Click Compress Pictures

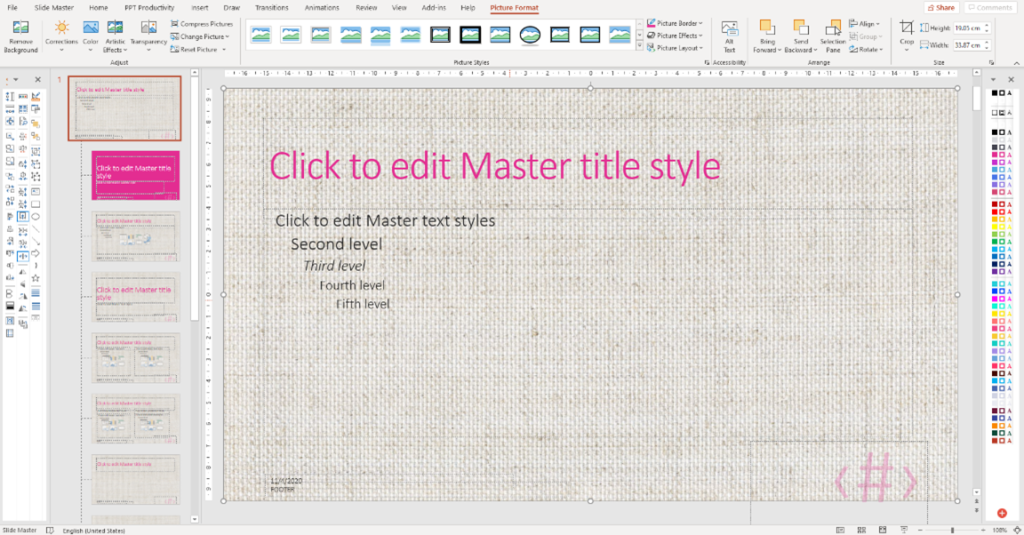pos(202,24)
